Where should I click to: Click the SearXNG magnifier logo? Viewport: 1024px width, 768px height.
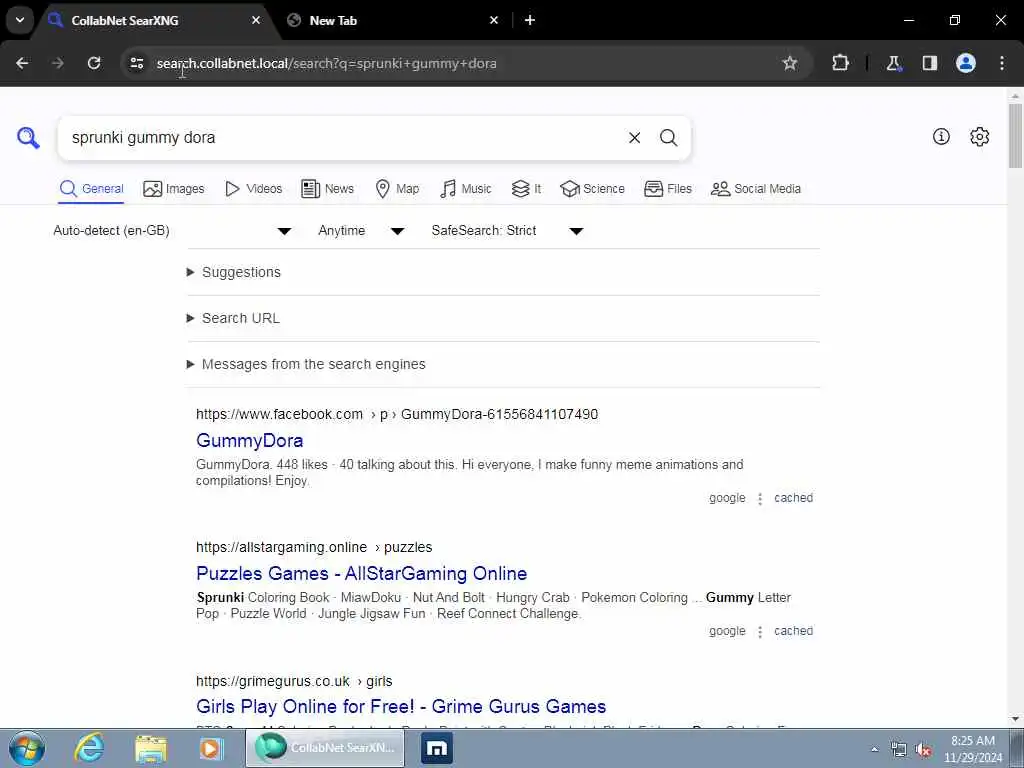28,138
